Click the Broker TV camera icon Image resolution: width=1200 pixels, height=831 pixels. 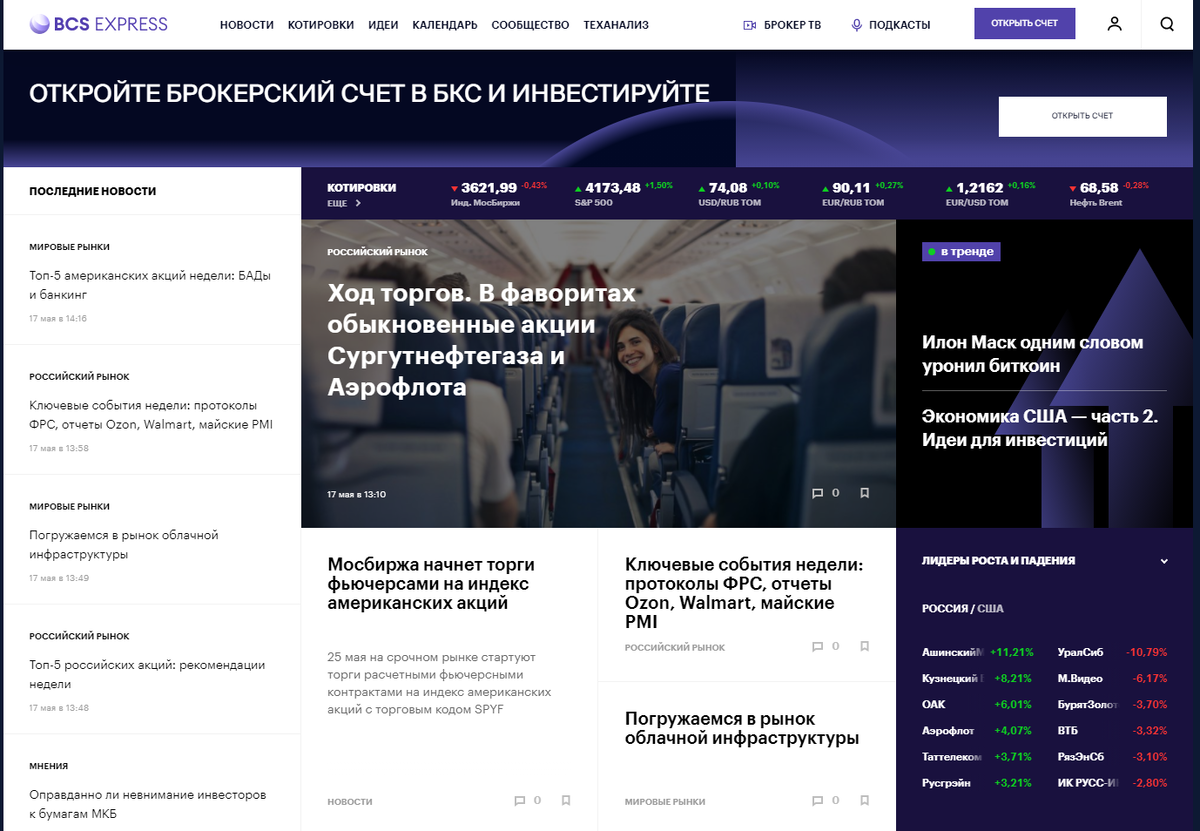point(749,25)
